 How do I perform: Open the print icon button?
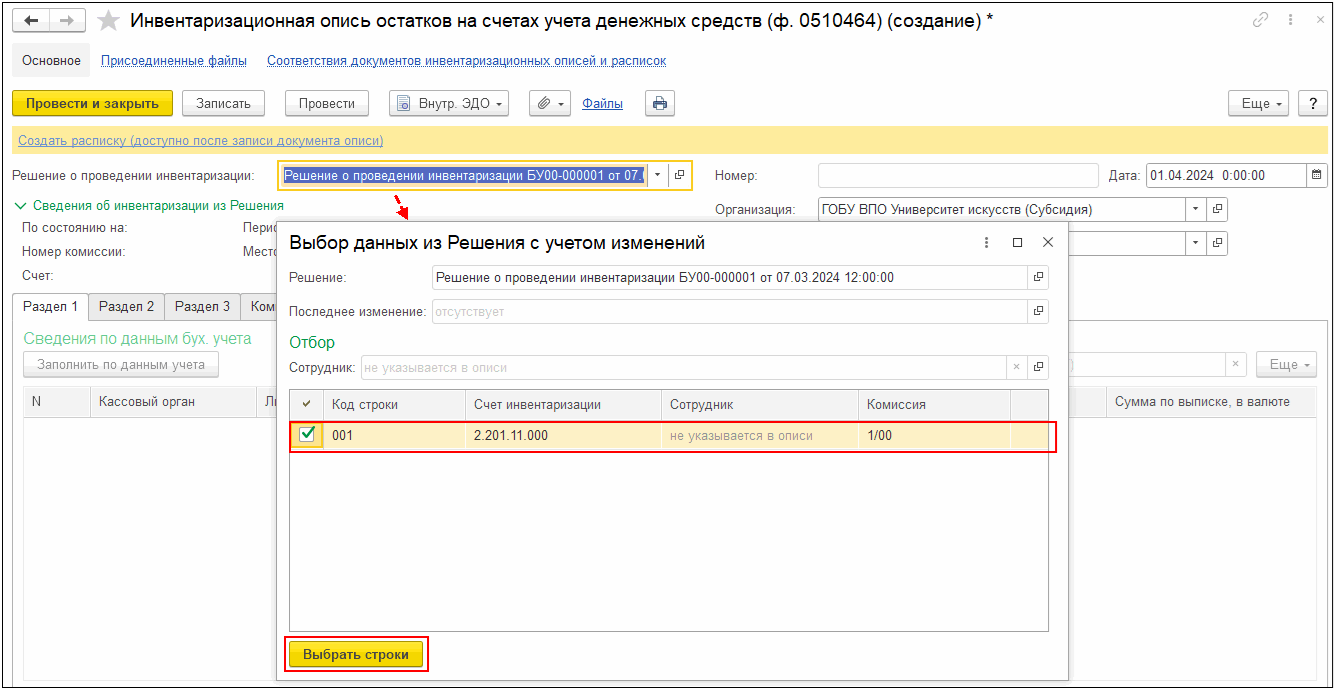click(x=660, y=103)
